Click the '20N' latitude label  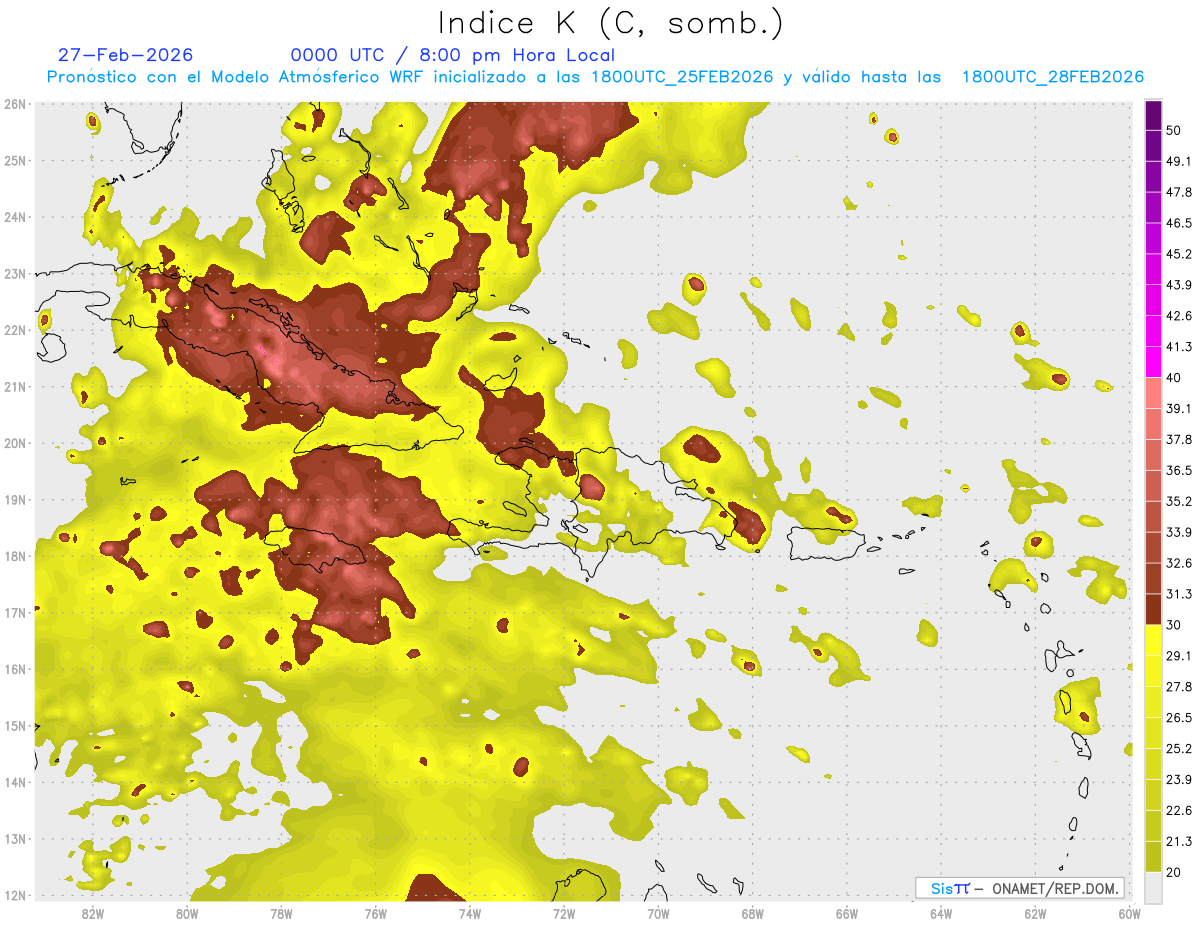coord(15,443)
